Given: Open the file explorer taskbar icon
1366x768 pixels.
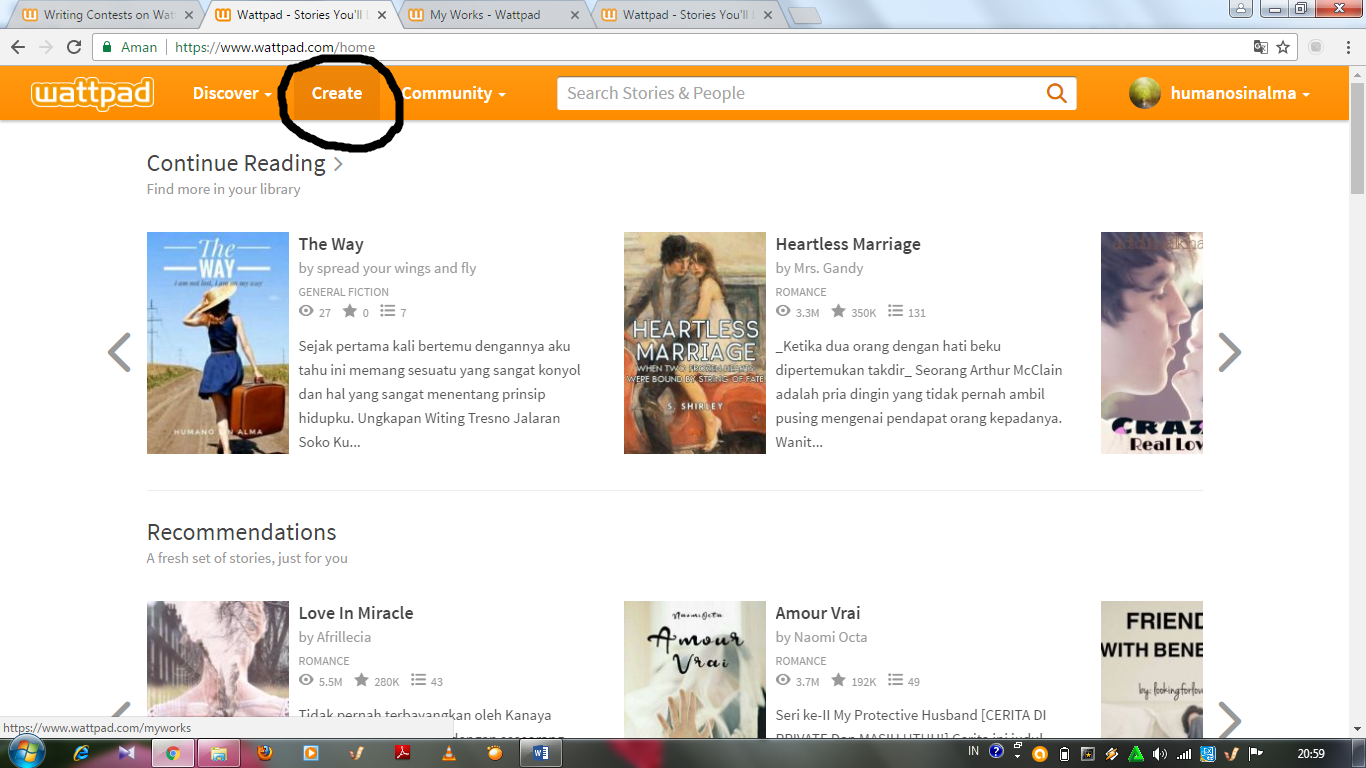Looking at the screenshot, I should pos(218,753).
